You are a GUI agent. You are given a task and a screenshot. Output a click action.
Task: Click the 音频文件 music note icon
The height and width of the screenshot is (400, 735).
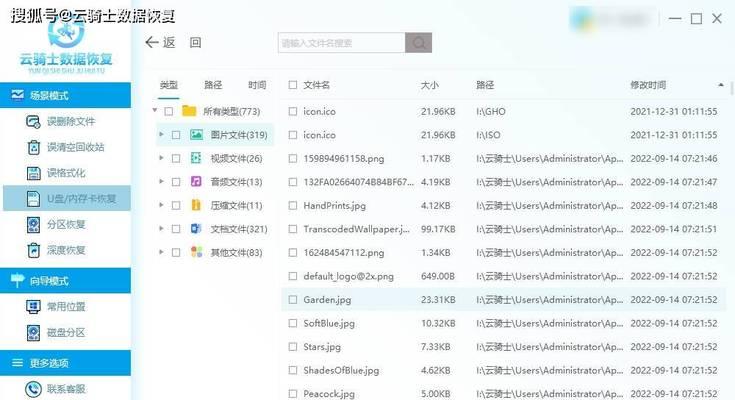point(196,182)
